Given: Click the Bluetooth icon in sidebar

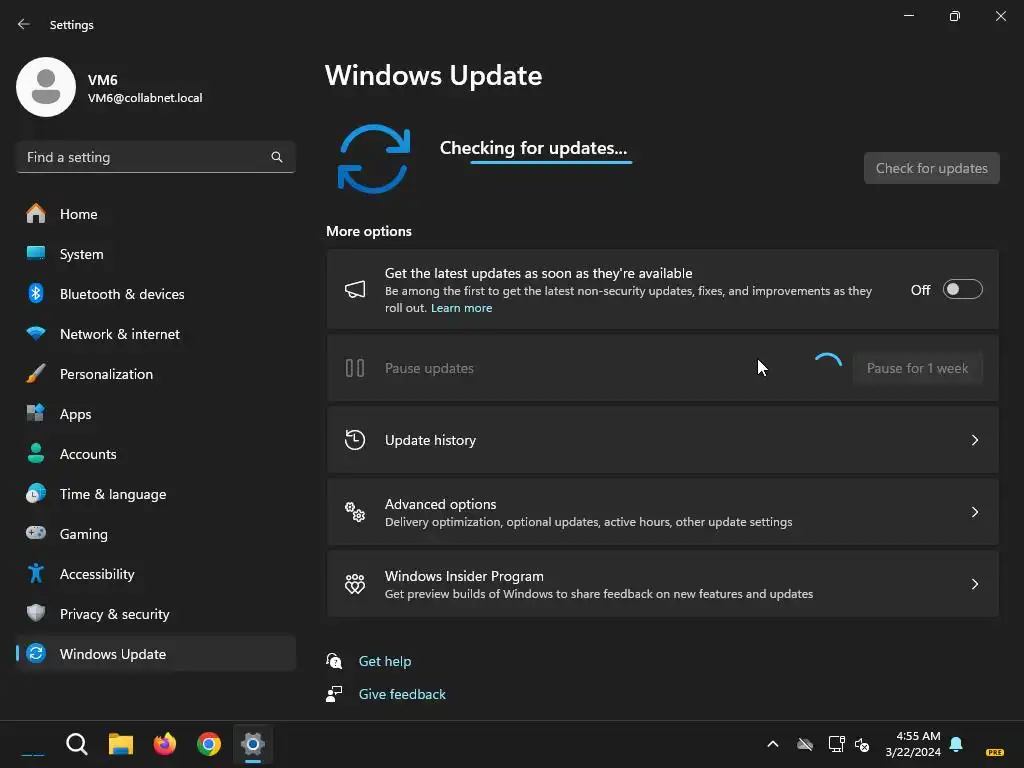Looking at the screenshot, I should (x=36, y=293).
